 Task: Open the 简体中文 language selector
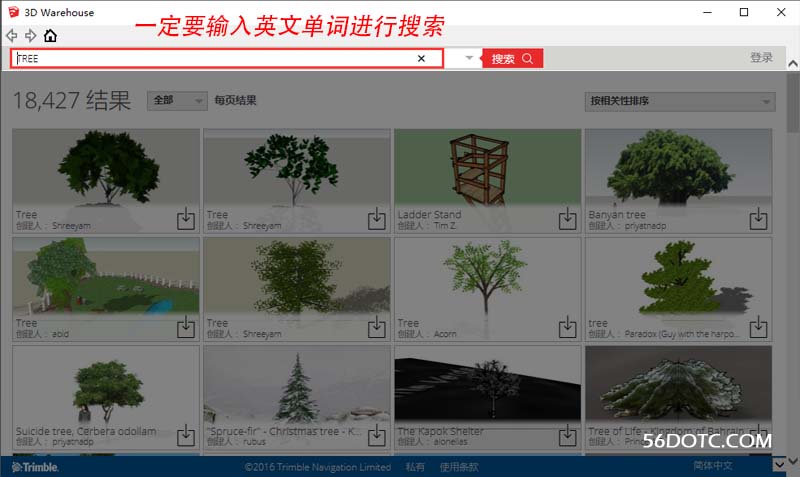pyautogui.click(x=713, y=465)
